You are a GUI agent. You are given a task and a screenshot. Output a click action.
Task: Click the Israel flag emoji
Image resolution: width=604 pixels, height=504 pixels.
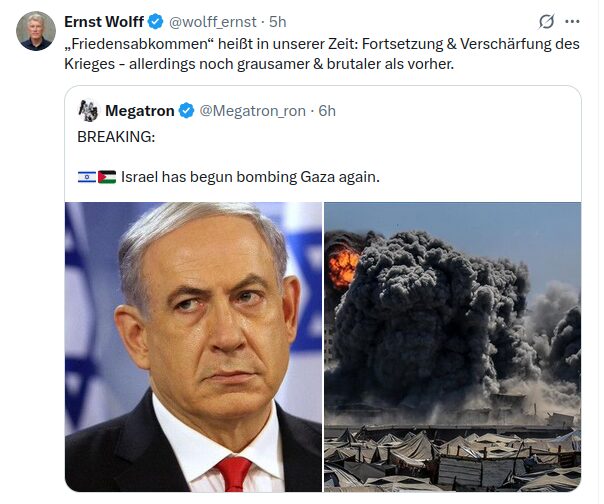pyautogui.click(x=87, y=177)
